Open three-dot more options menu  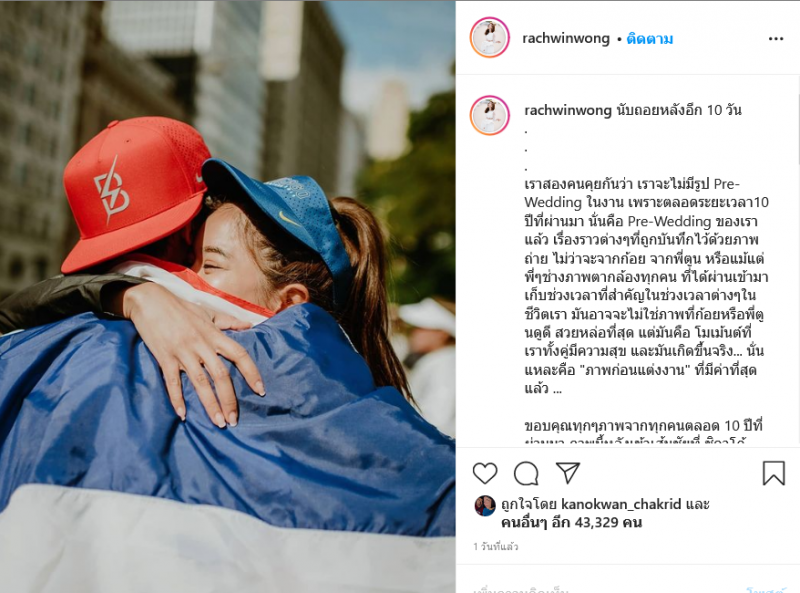point(776,39)
